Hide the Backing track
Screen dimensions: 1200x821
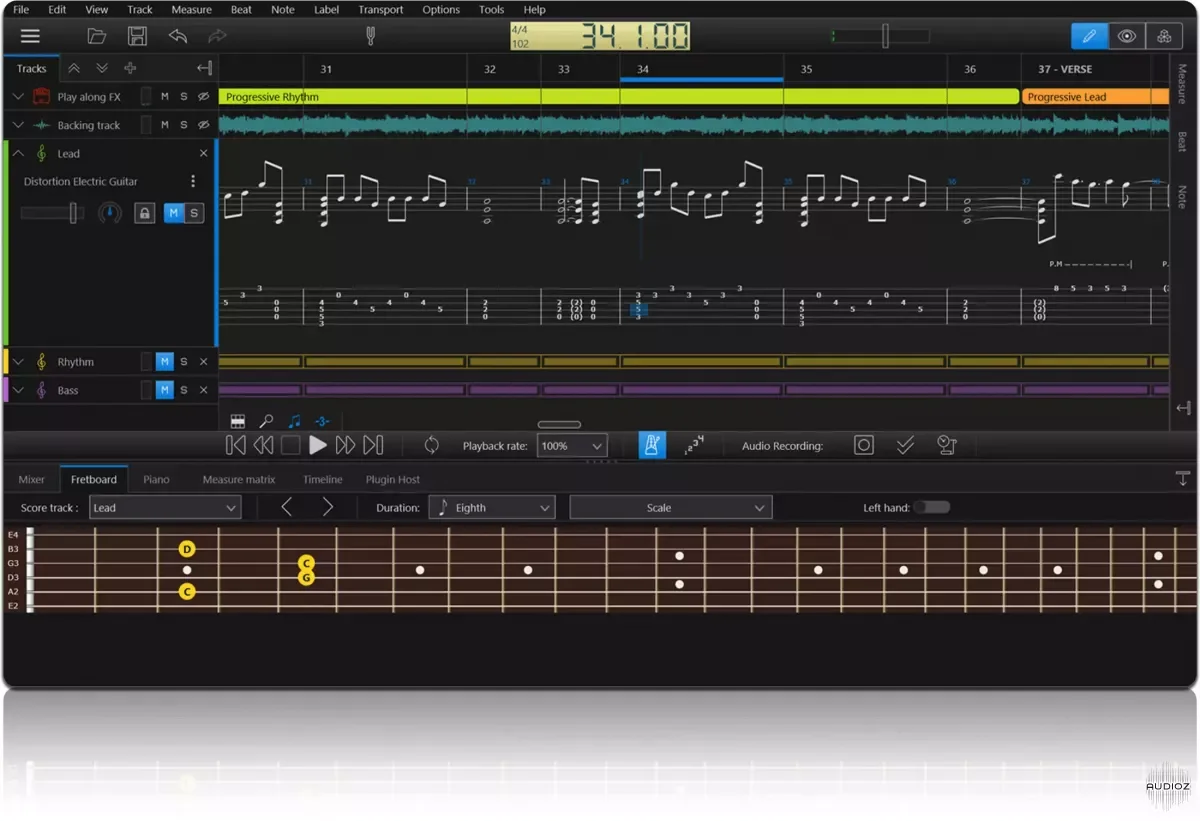(x=204, y=125)
